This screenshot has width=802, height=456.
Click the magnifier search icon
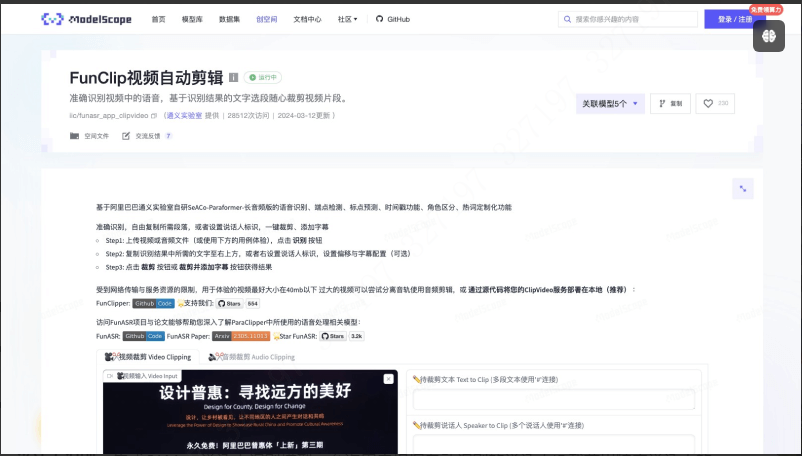click(567, 19)
